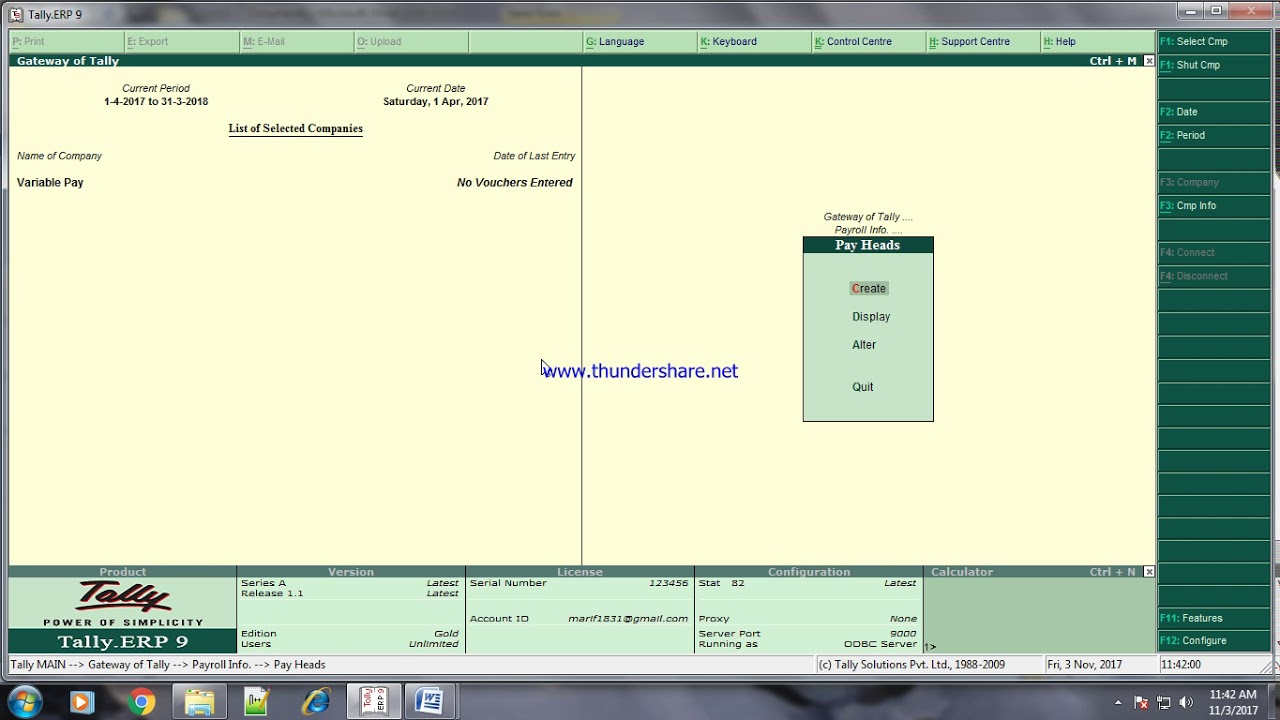1280x720 pixels.
Task: Switch to Microsoft Word in the taskbar
Action: click(430, 702)
